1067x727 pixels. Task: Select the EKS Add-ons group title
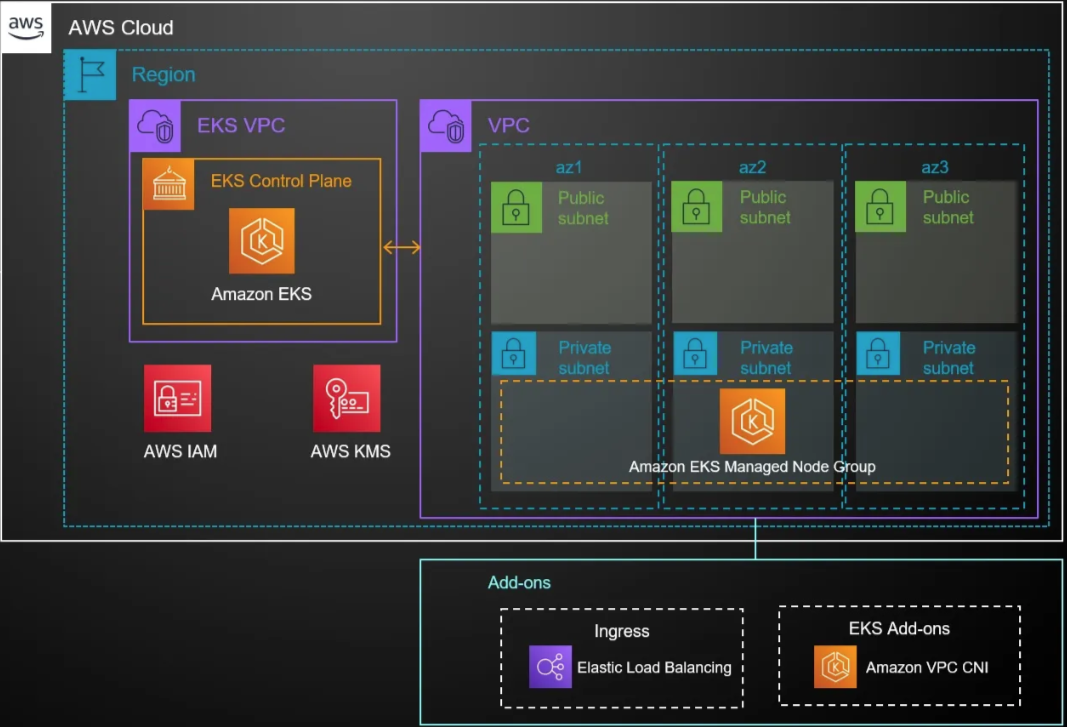point(899,628)
